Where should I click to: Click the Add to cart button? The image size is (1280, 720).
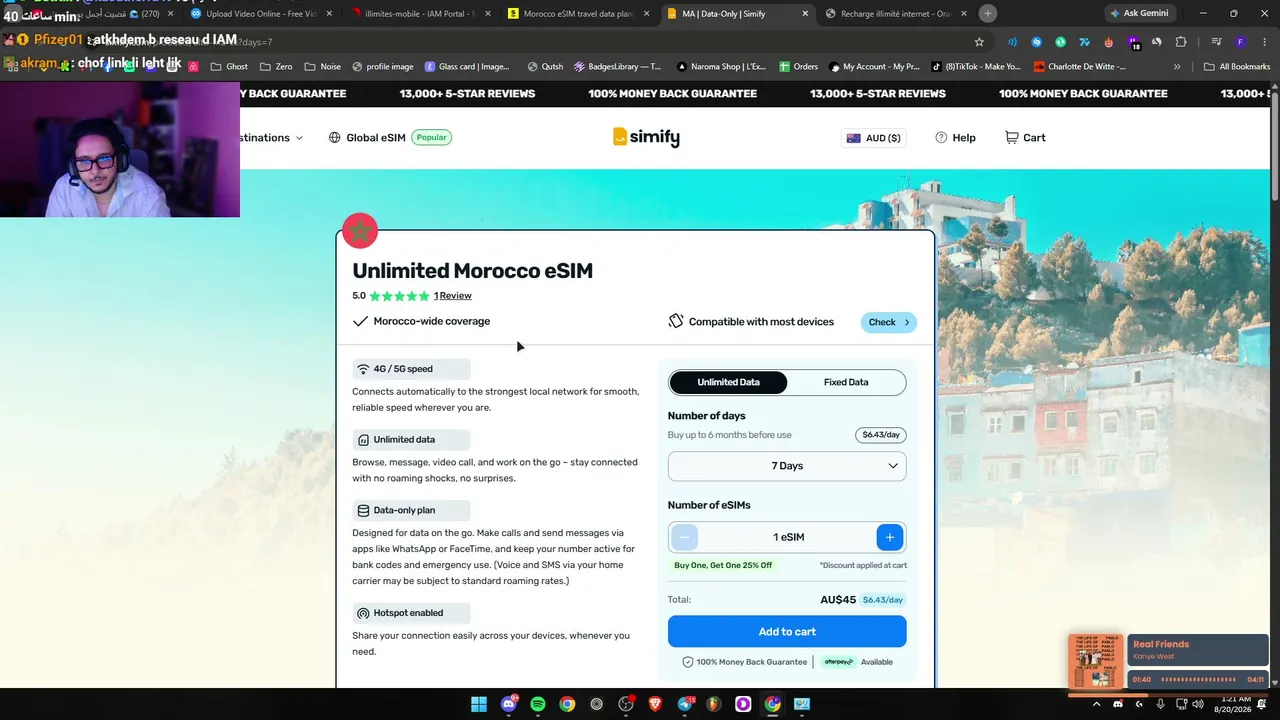click(x=787, y=632)
